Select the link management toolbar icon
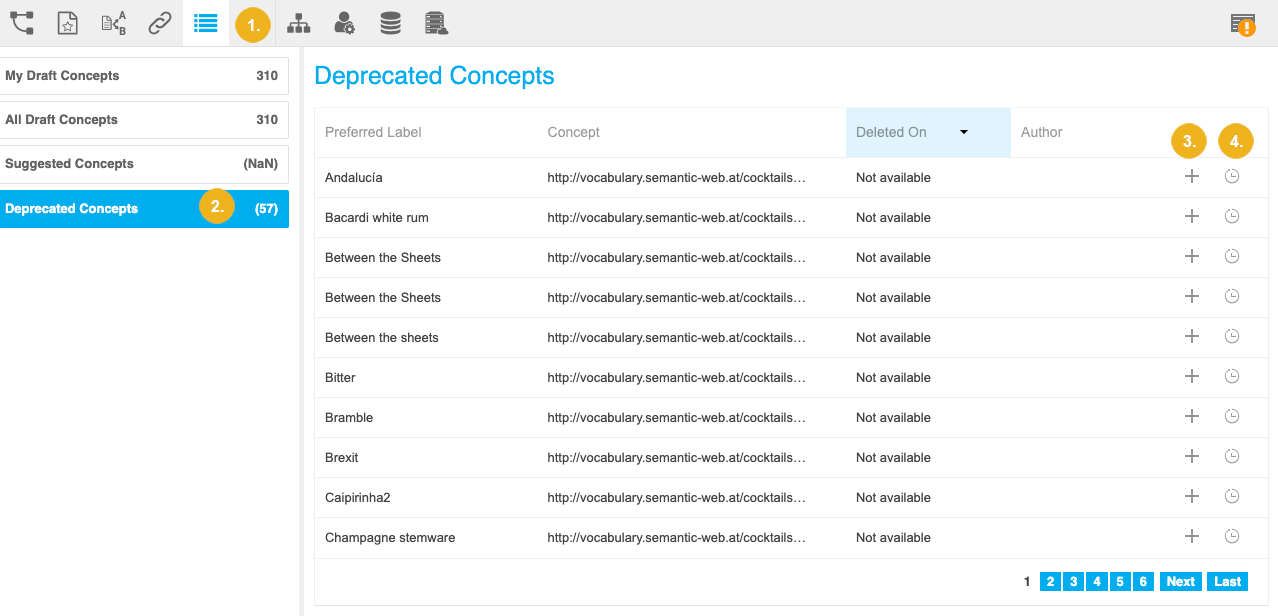This screenshot has height=616, width=1278. (x=159, y=23)
